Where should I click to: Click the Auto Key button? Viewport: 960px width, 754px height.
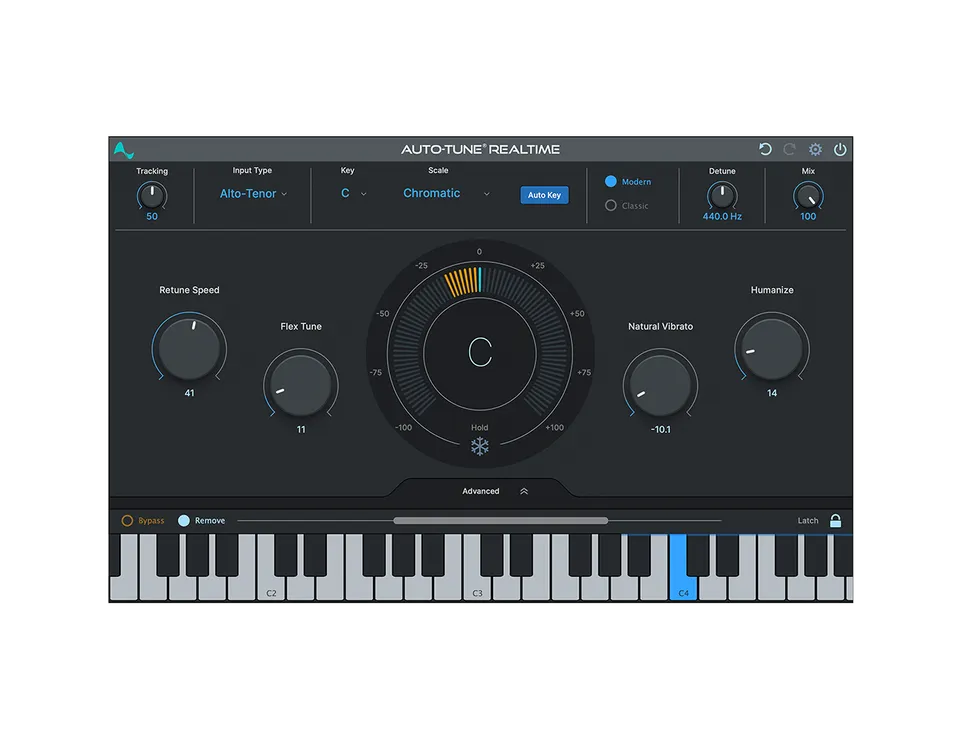coord(544,195)
